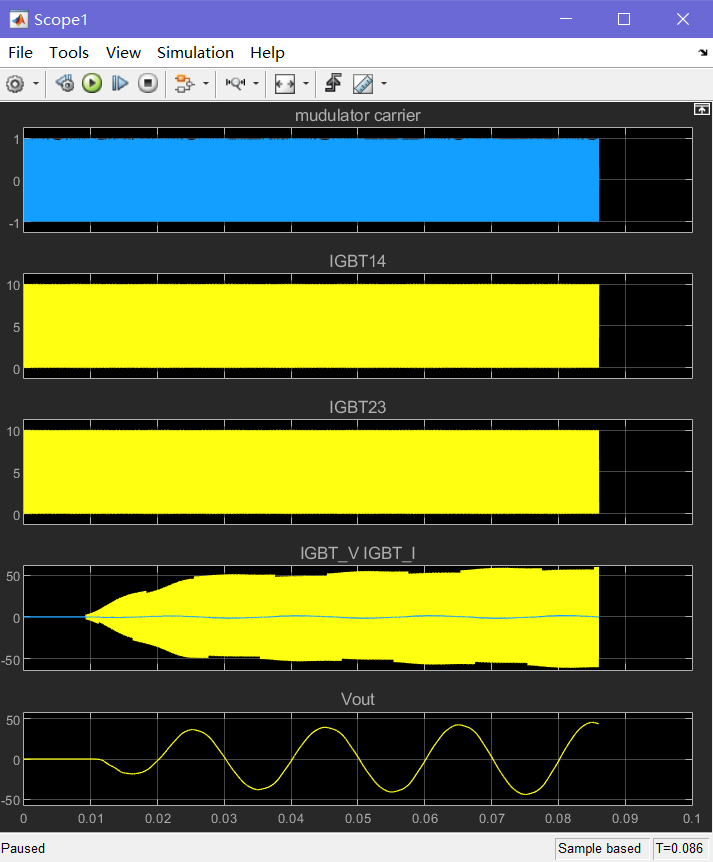The image size is (713, 862).
Task: Open Configuration Properties gear icon
Action: [15, 84]
